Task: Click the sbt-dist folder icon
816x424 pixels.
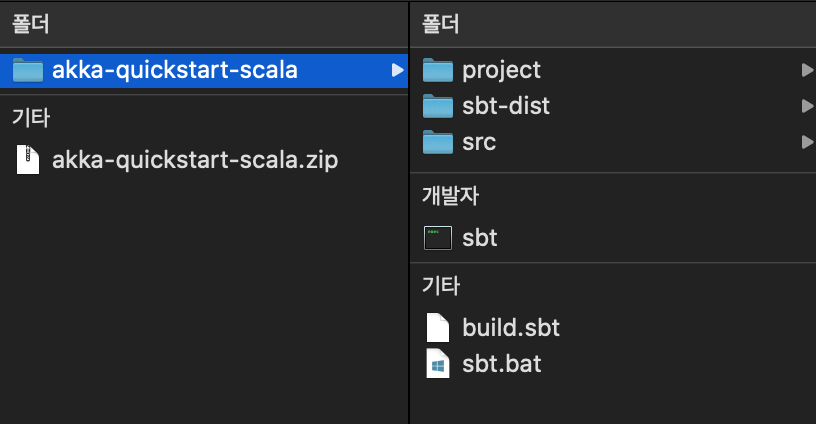Action: pyautogui.click(x=438, y=106)
